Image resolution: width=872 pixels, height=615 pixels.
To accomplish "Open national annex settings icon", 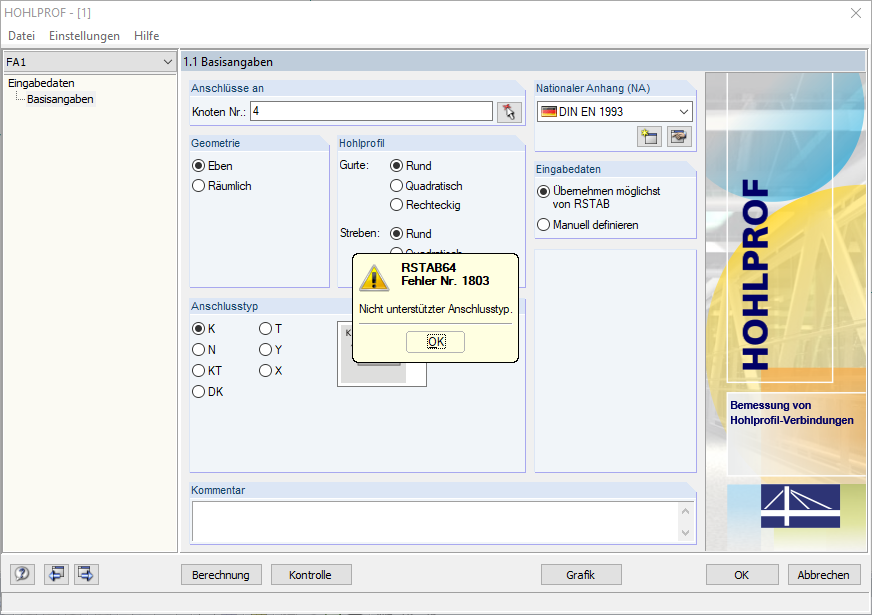I will (x=679, y=136).
